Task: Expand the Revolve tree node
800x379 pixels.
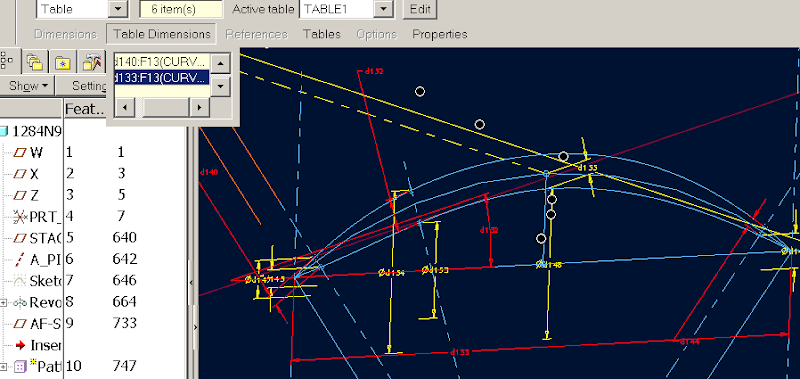Action: tap(4, 302)
